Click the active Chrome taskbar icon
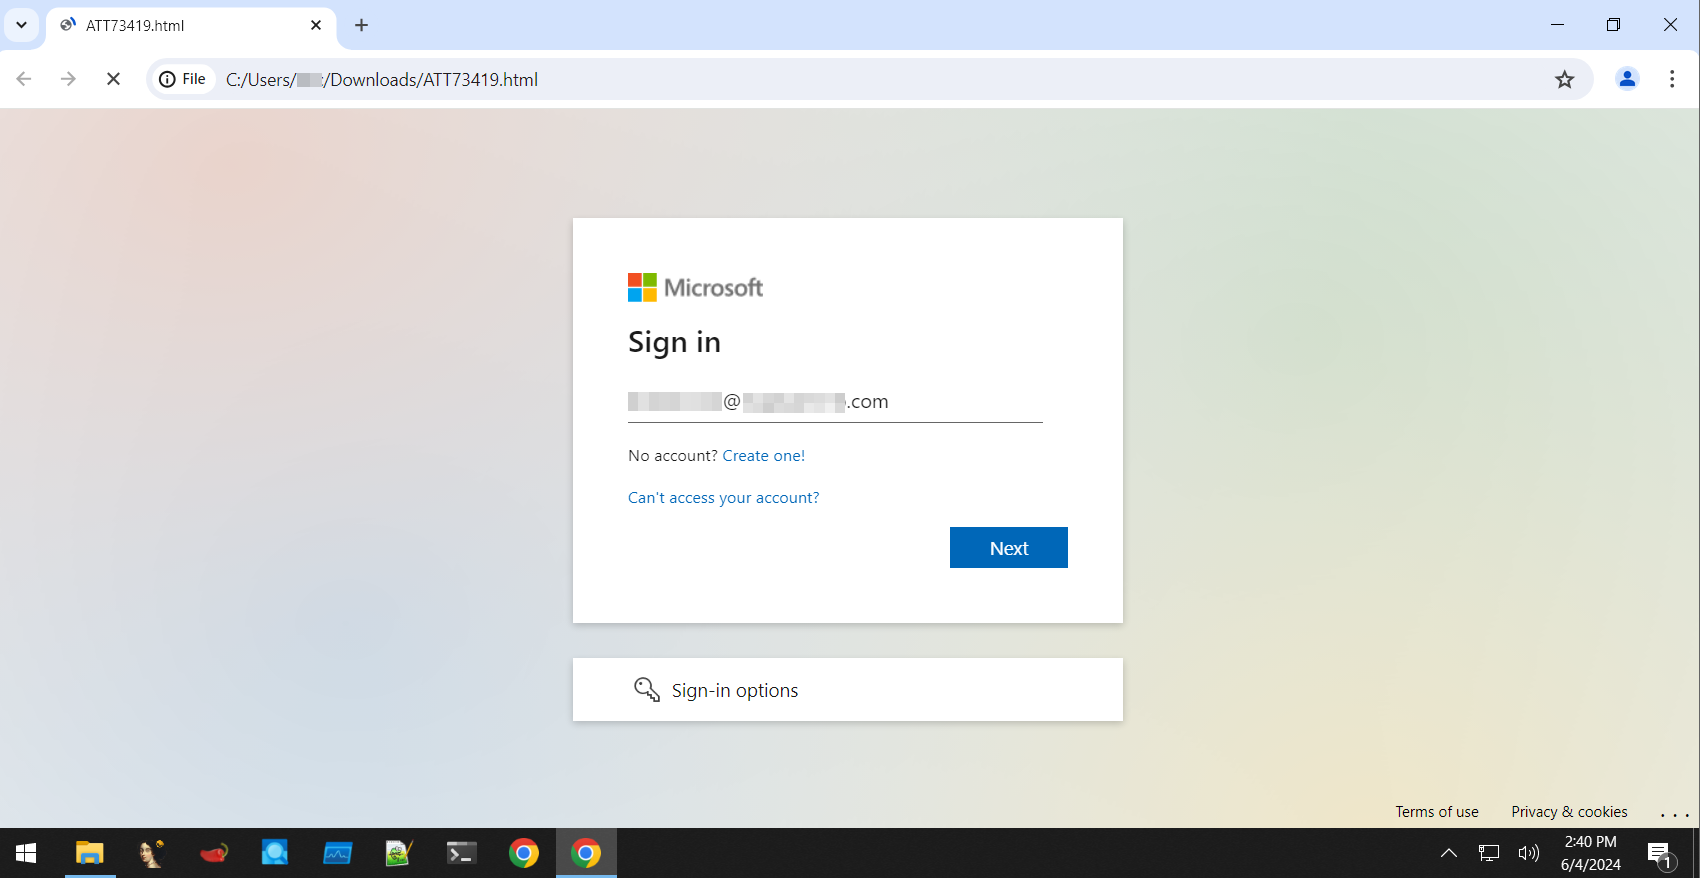 pos(586,853)
